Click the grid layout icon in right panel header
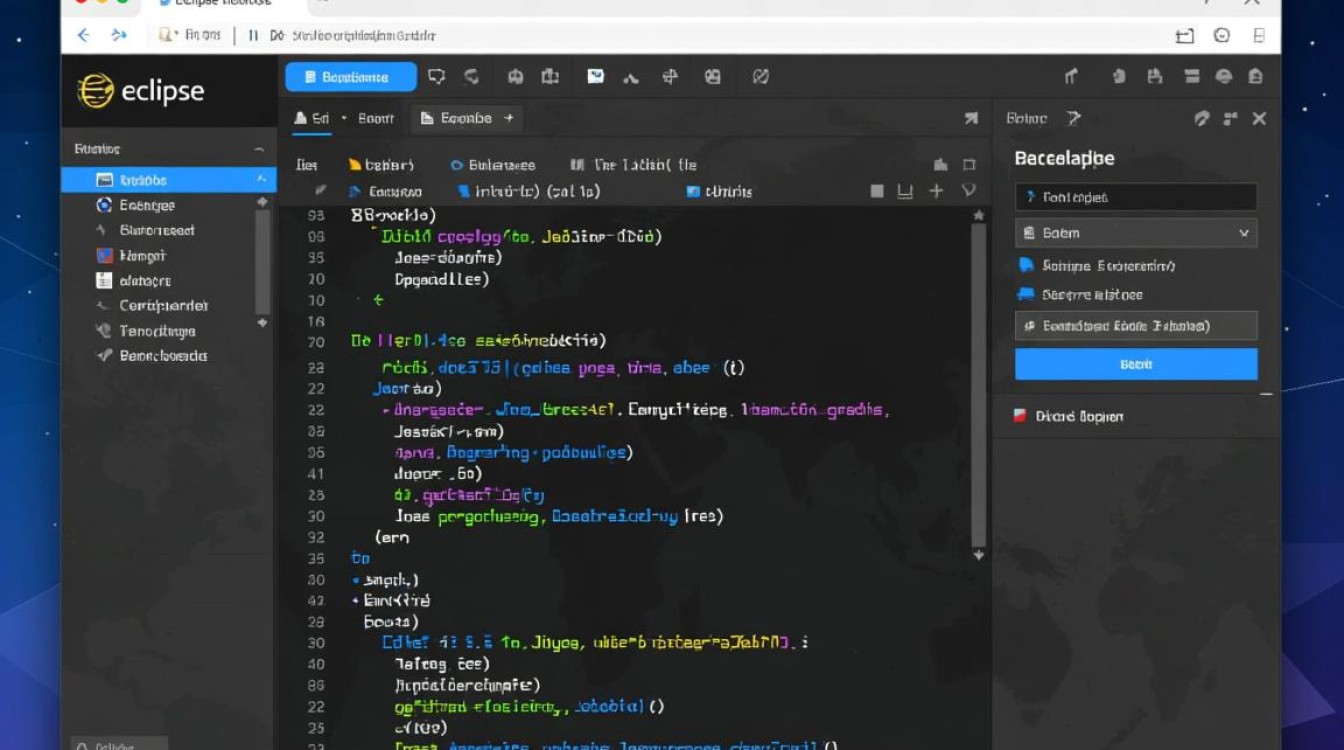Image resolution: width=1344 pixels, height=750 pixels. (x=1230, y=118)
